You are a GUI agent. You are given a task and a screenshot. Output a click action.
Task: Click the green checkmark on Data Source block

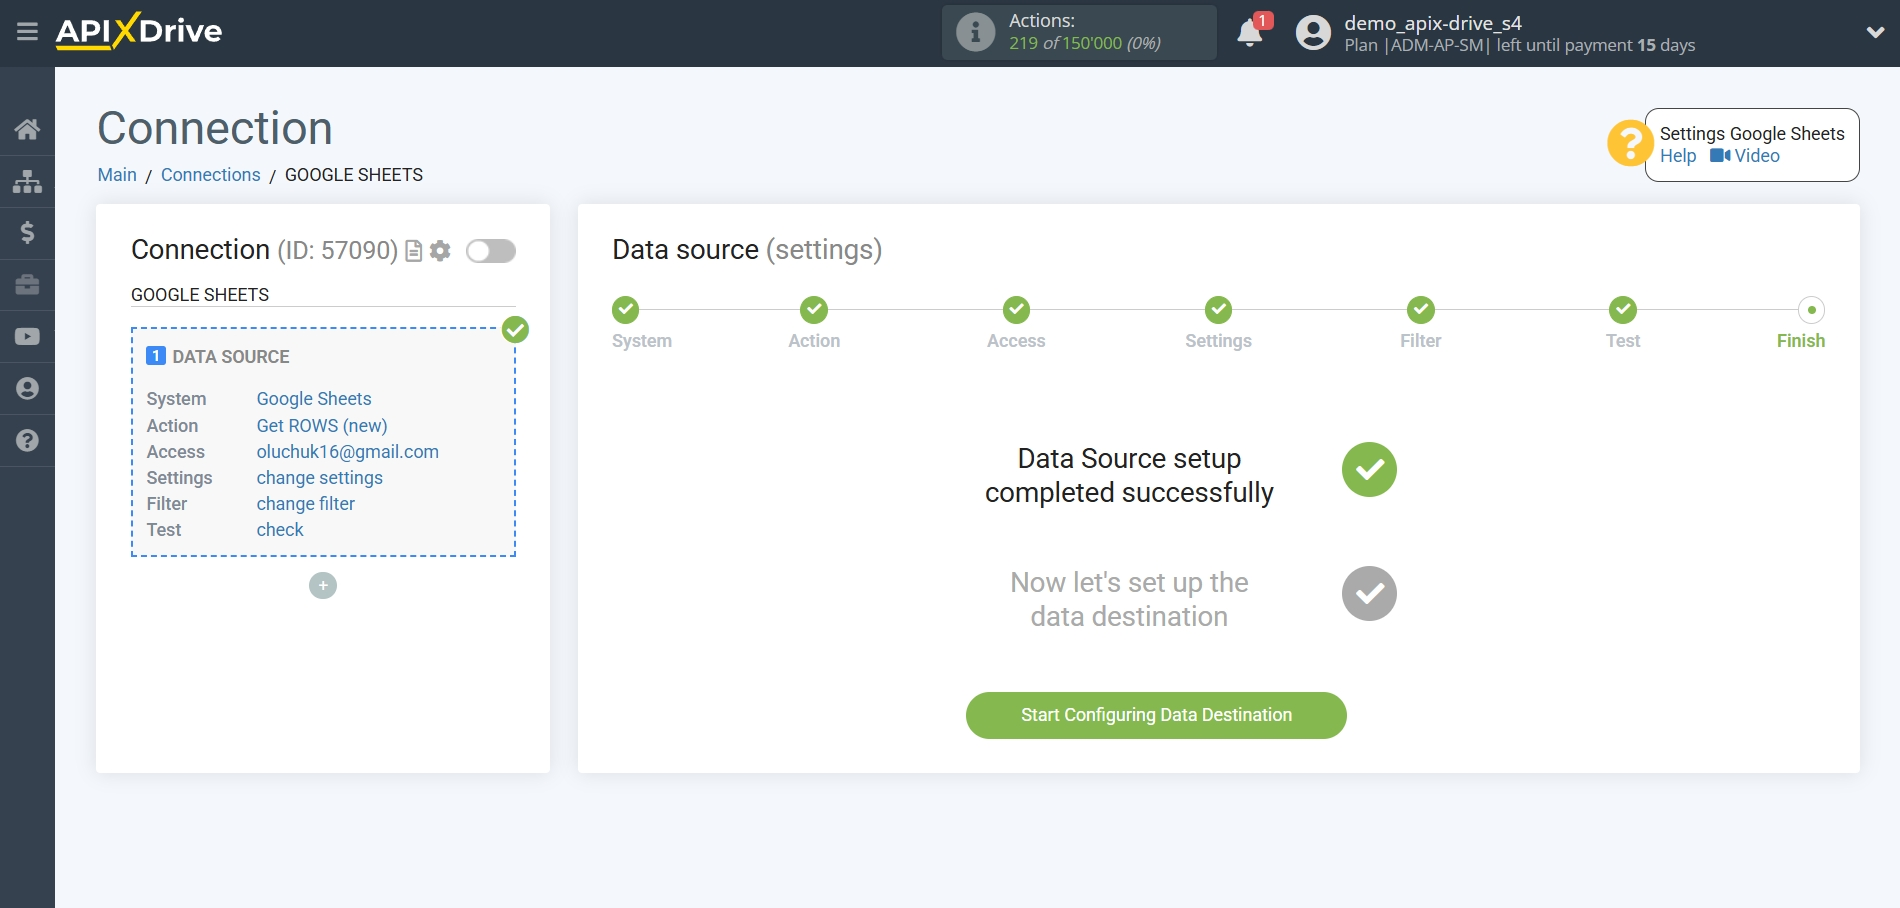pyautogui.click(x=515, y=329)
